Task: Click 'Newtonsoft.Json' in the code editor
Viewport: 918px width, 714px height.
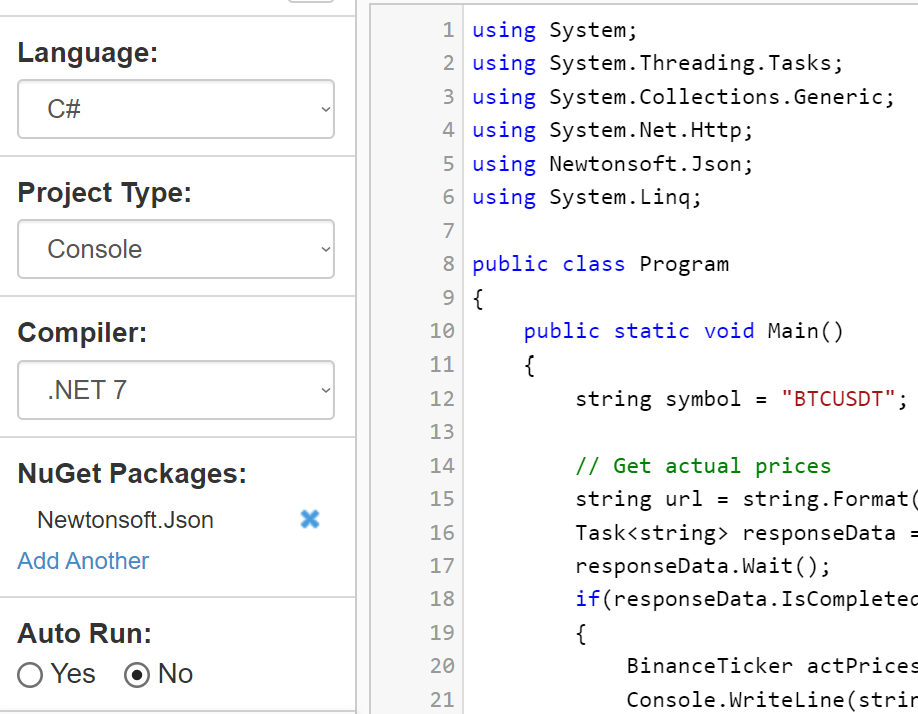Action: [x=645, y=164]
